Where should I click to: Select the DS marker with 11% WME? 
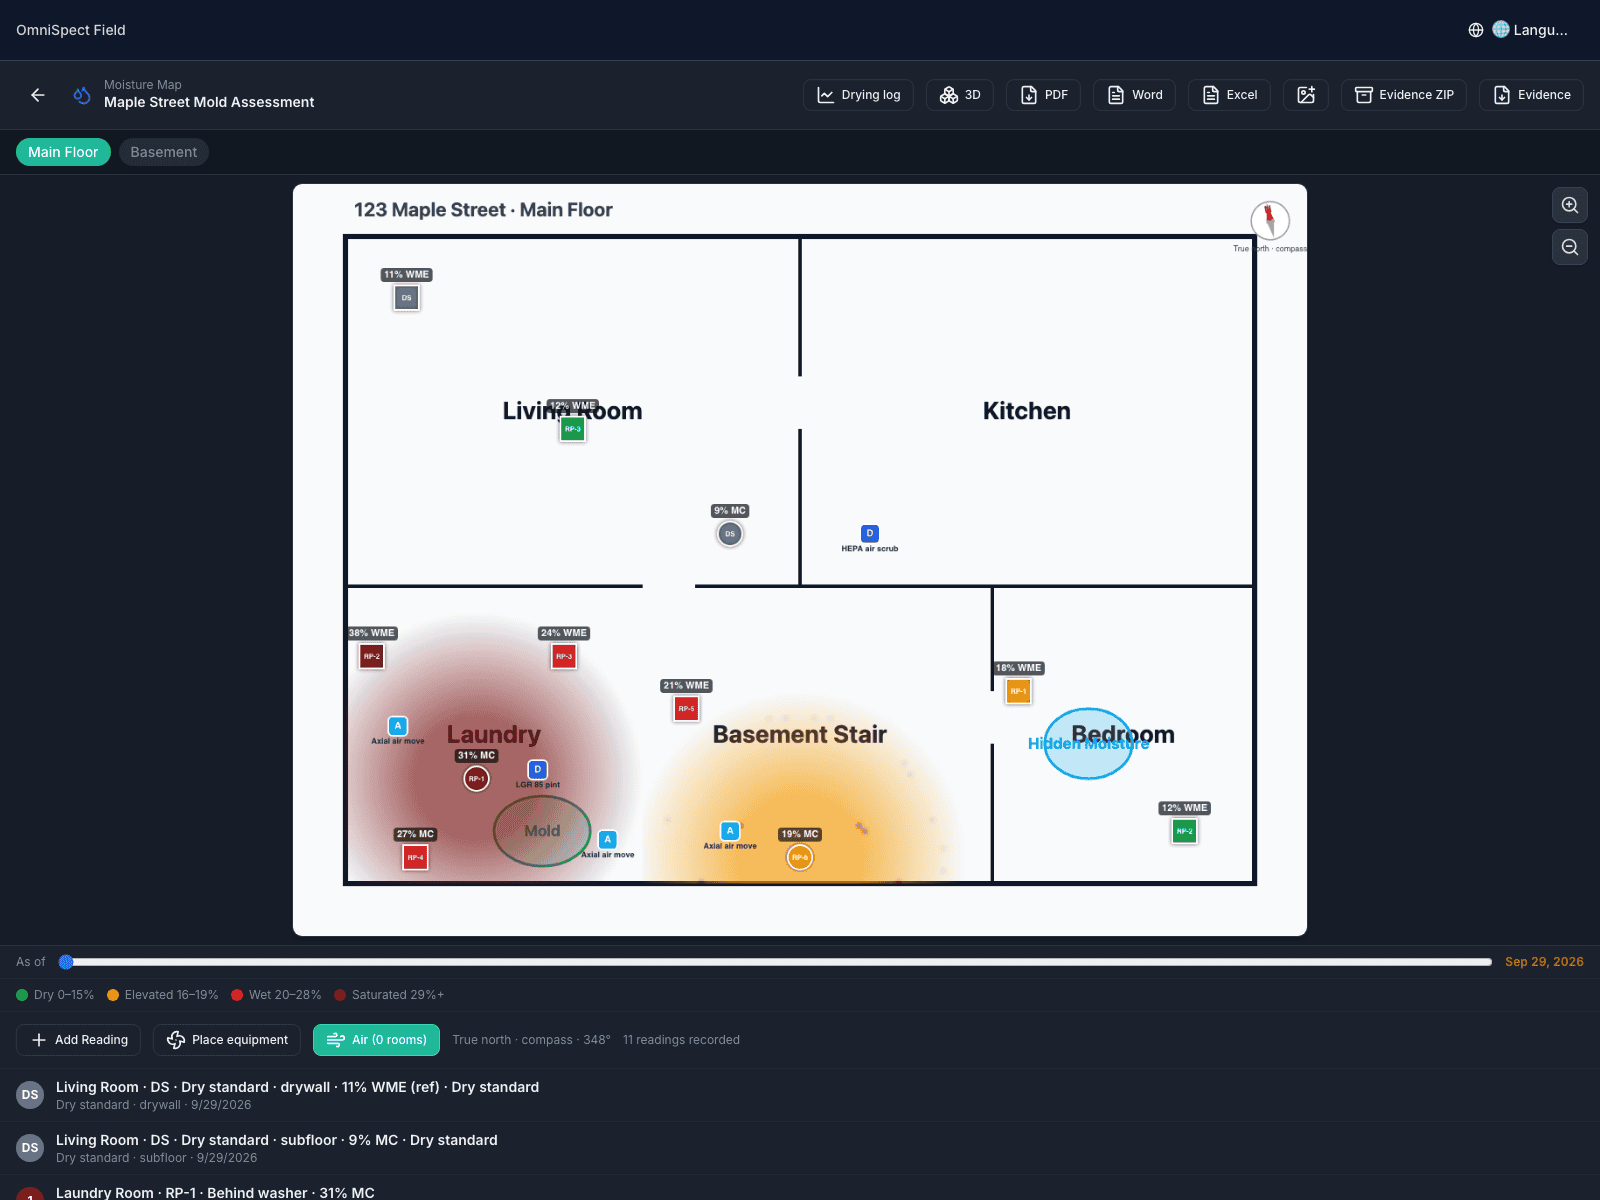point(406,298)
